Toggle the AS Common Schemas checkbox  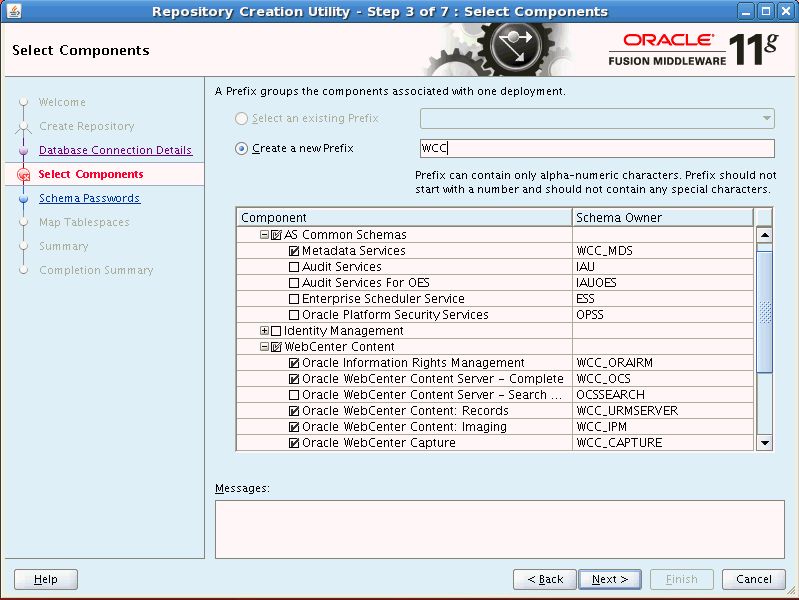276,235
